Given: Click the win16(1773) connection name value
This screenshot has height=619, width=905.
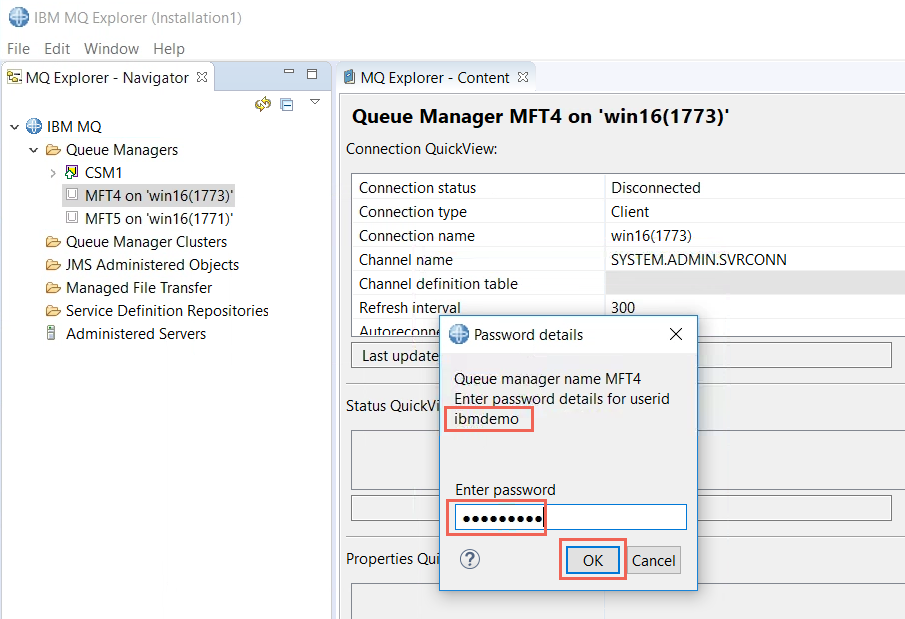Looking at the screenshot, I should click(651, 236).
